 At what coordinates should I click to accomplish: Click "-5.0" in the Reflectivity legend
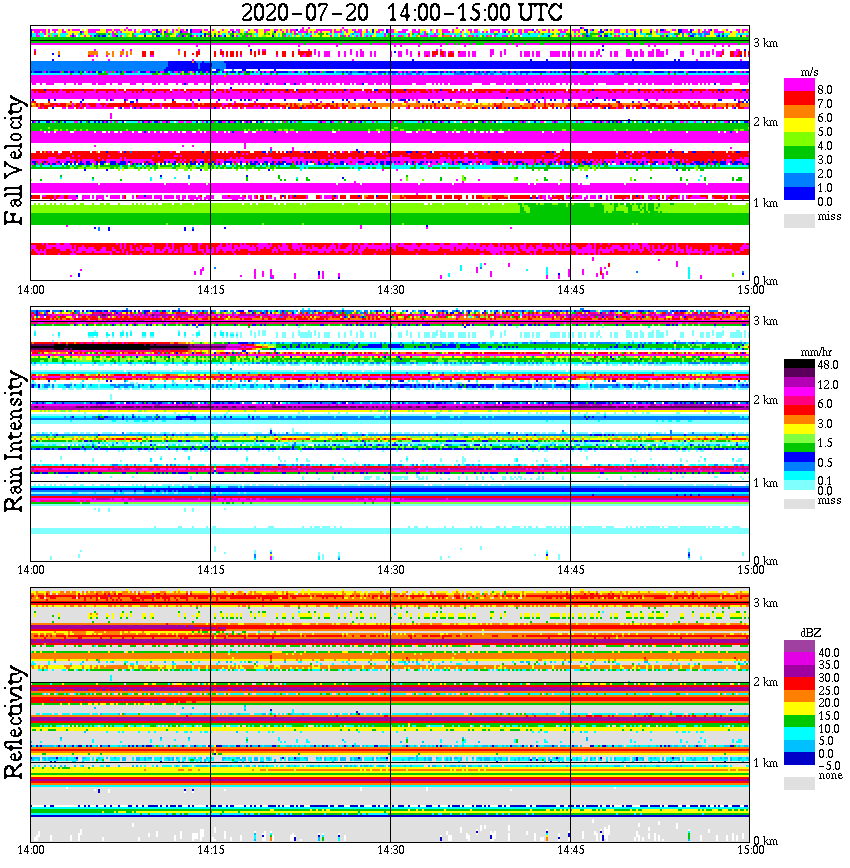(829, 766)
